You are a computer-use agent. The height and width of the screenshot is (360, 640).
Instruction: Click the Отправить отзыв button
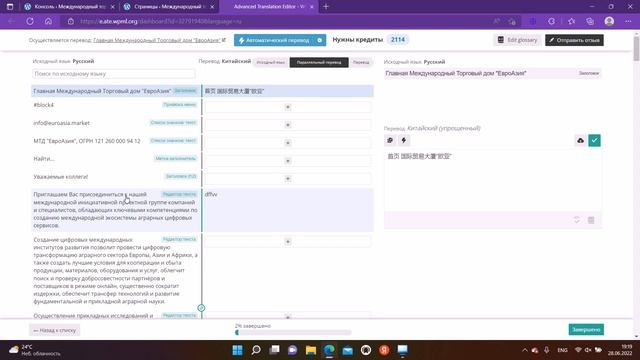point(574,40)
